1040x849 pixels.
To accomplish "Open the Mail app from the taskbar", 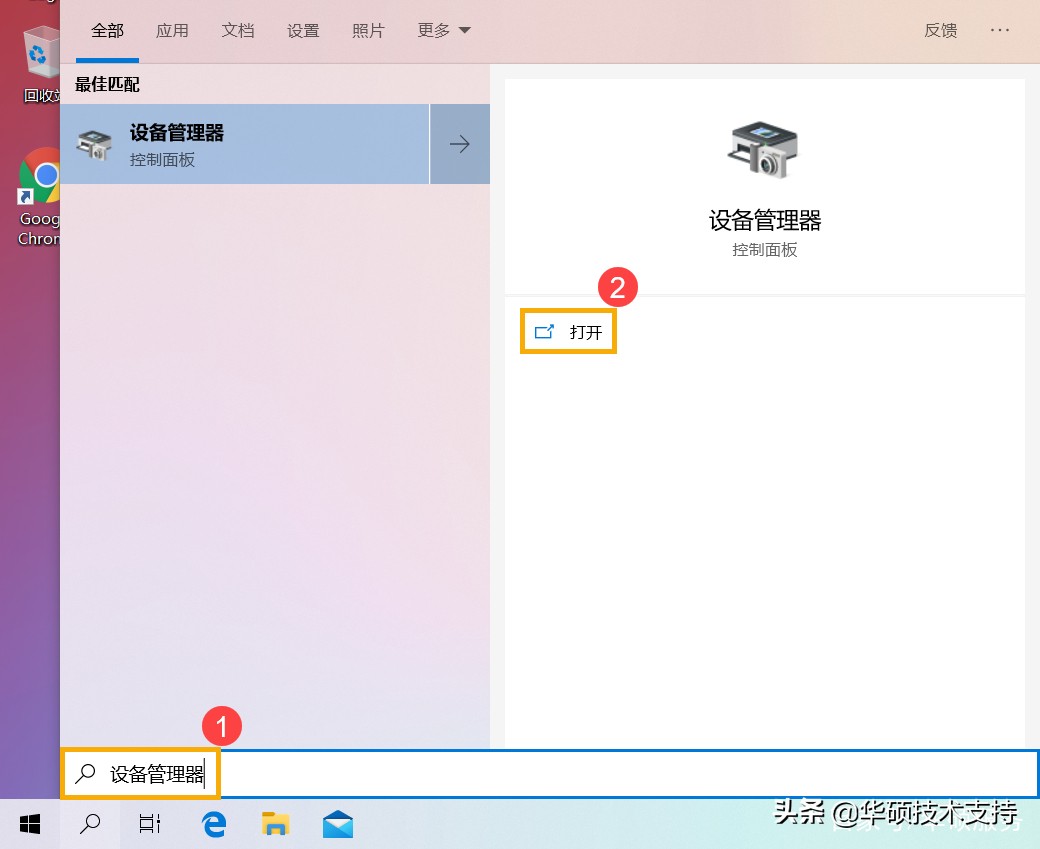I will point(337,823).
